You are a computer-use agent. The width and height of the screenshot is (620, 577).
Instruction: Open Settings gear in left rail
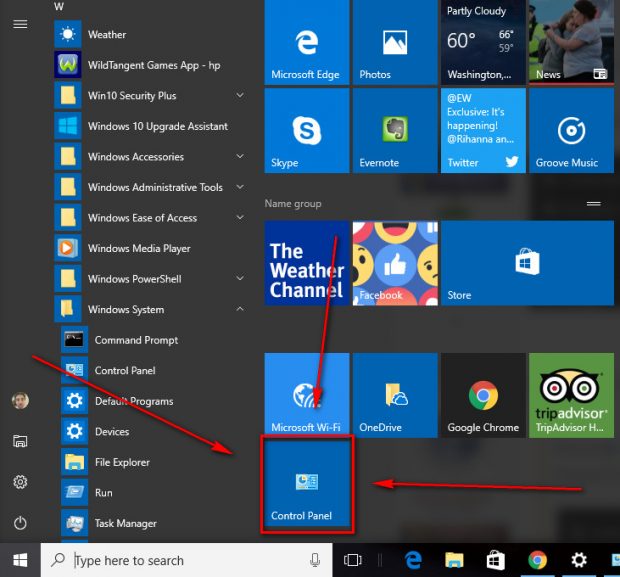click(x=20, y=482)
